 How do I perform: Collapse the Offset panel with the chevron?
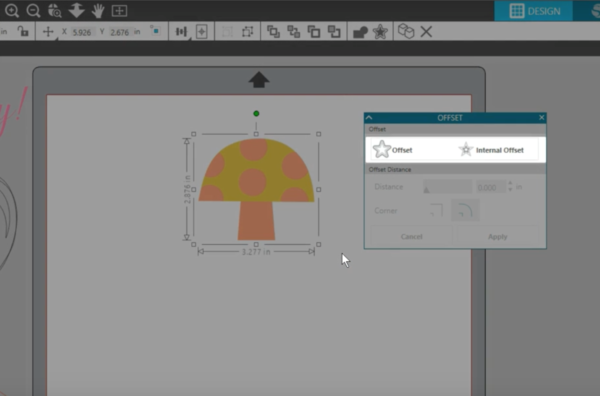click(x=369, y=117)
